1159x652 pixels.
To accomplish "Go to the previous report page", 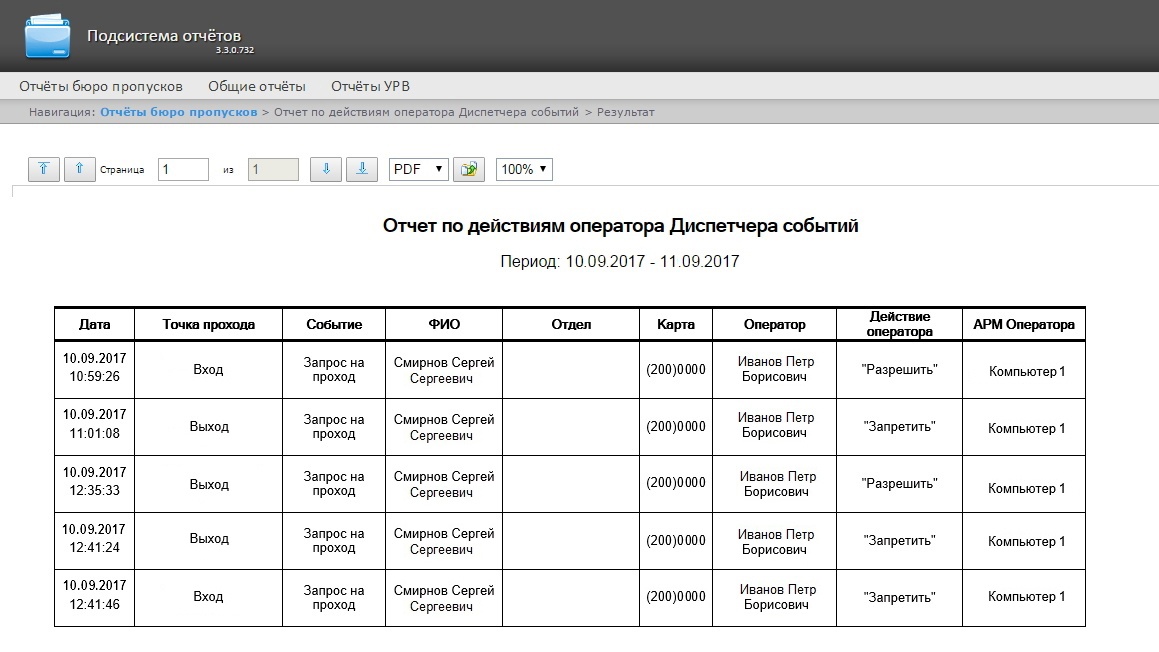I will click(x=80, y=170).
